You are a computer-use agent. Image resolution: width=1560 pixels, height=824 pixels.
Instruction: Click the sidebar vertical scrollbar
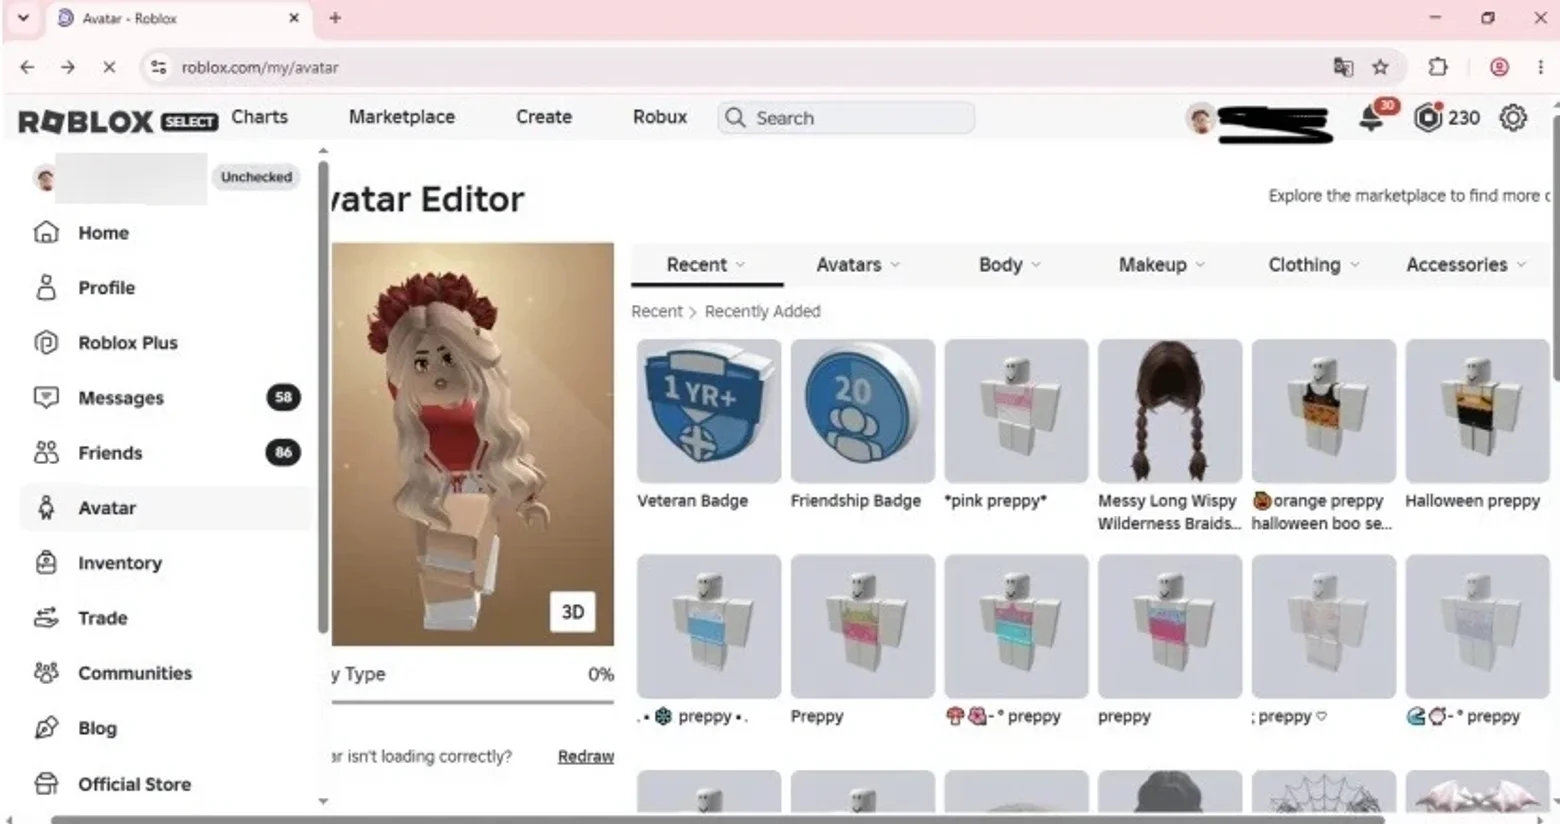click(x=323, y=396)
